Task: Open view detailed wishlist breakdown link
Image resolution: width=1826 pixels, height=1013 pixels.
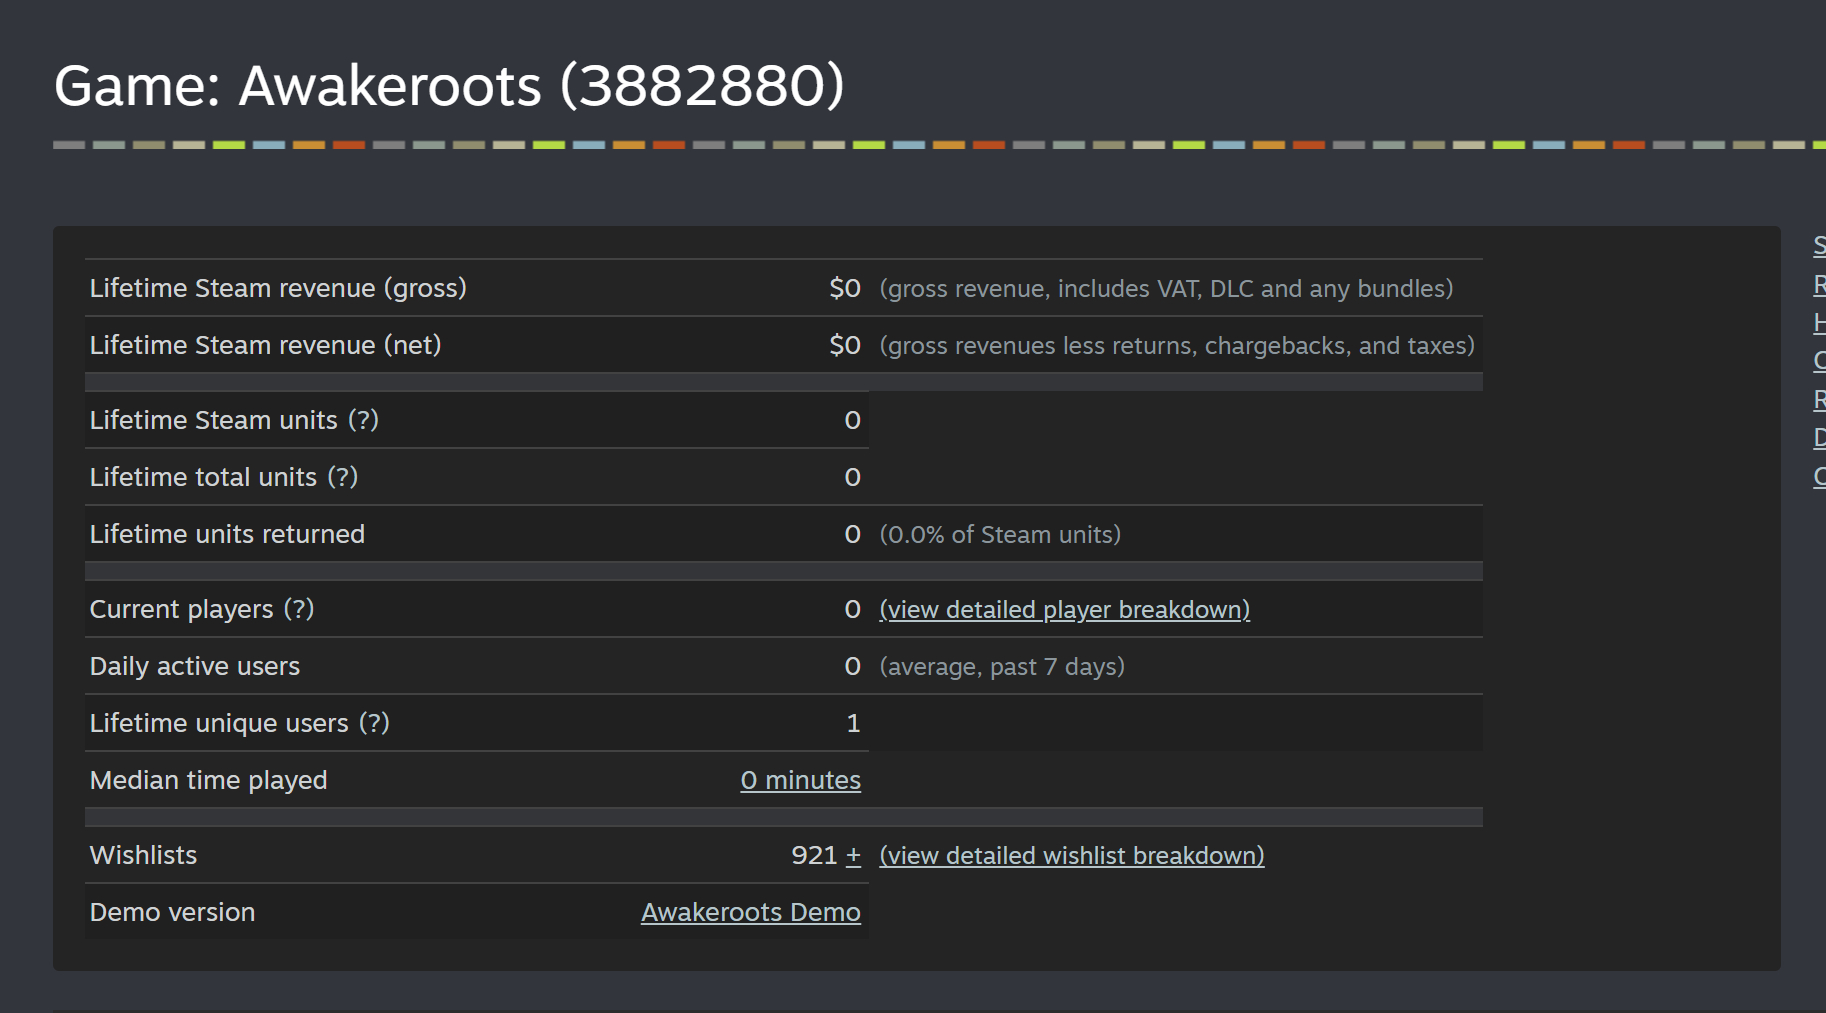Action: coord(1071,856)
